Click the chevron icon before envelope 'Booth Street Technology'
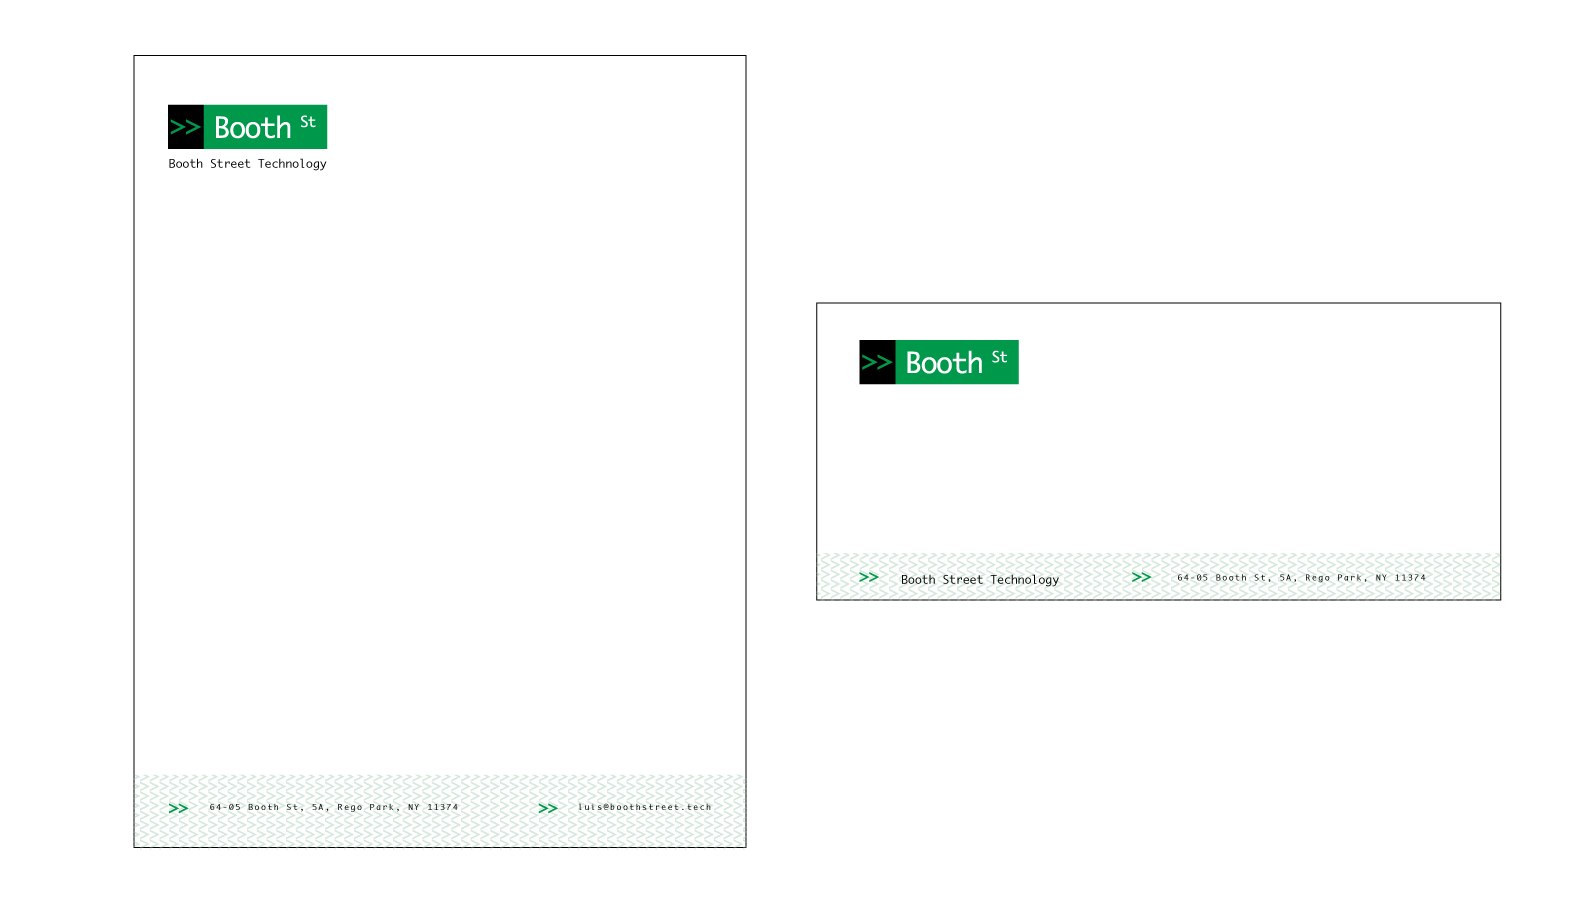Image resolution: width=1578 pixels, height=898 pixels. (869, 577)
